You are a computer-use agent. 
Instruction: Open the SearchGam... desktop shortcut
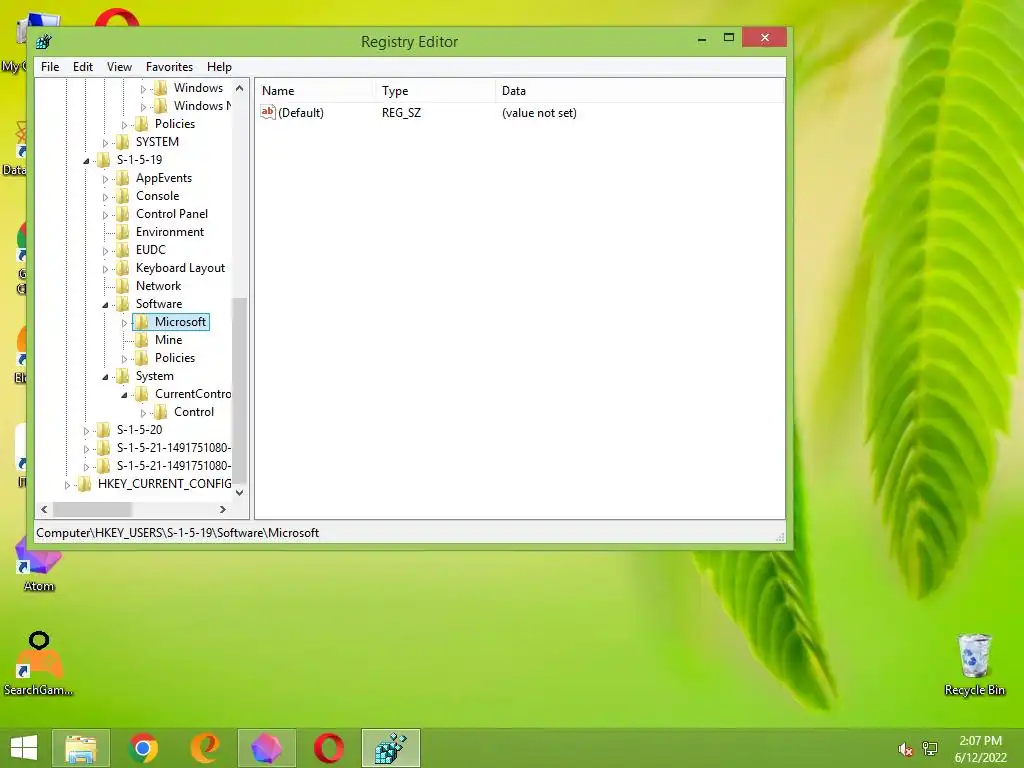[39, 664]
